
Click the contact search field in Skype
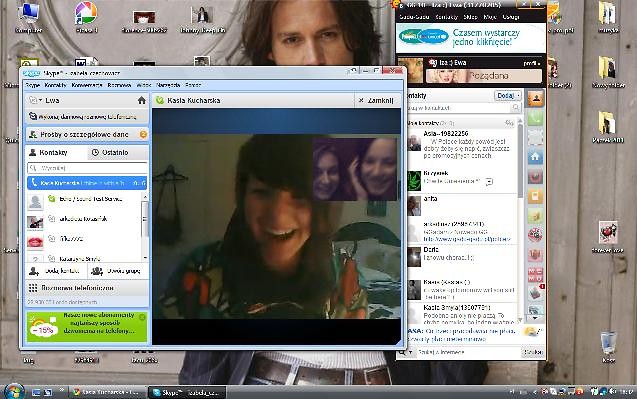point(87,167)
